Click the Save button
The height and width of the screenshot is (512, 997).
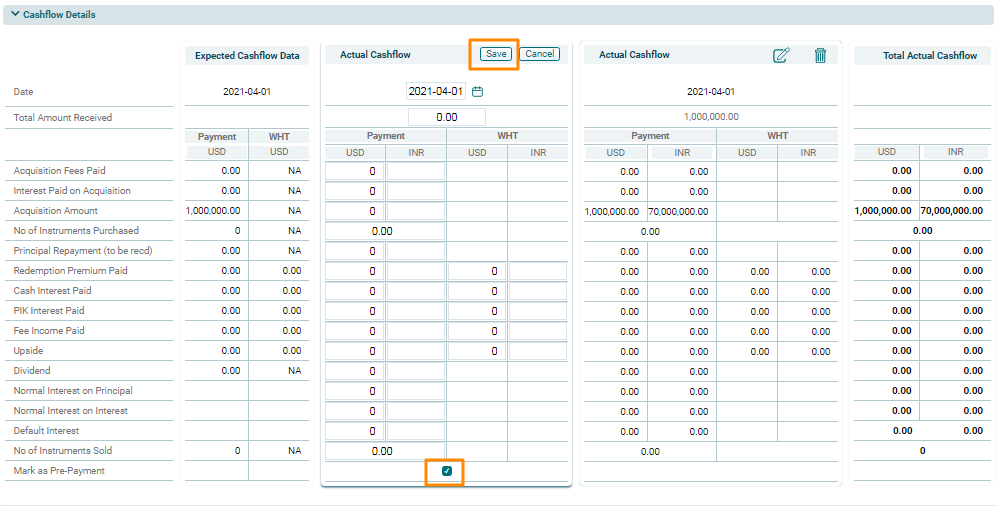pos(496,54)
